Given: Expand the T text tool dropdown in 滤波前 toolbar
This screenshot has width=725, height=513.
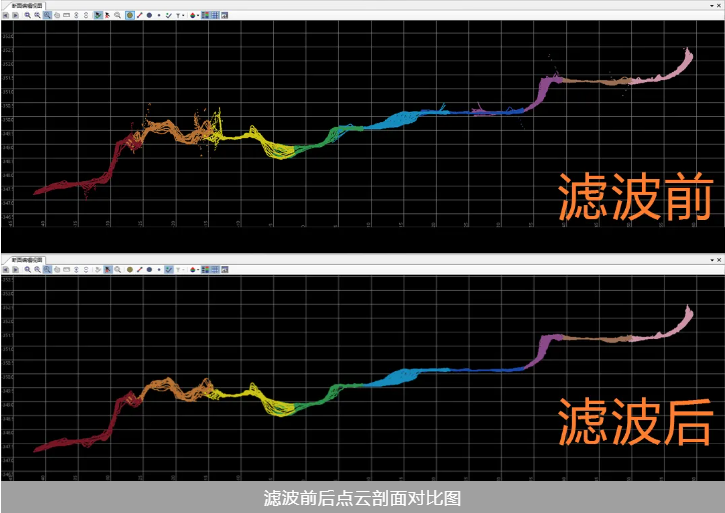Looking at the screenshot, I should 180,15.
